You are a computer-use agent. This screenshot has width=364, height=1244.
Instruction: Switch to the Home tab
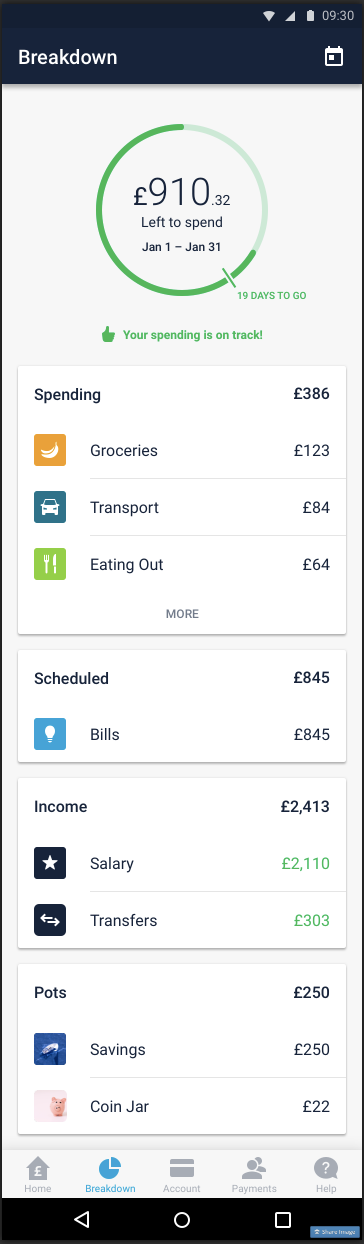coord(38,1175)
